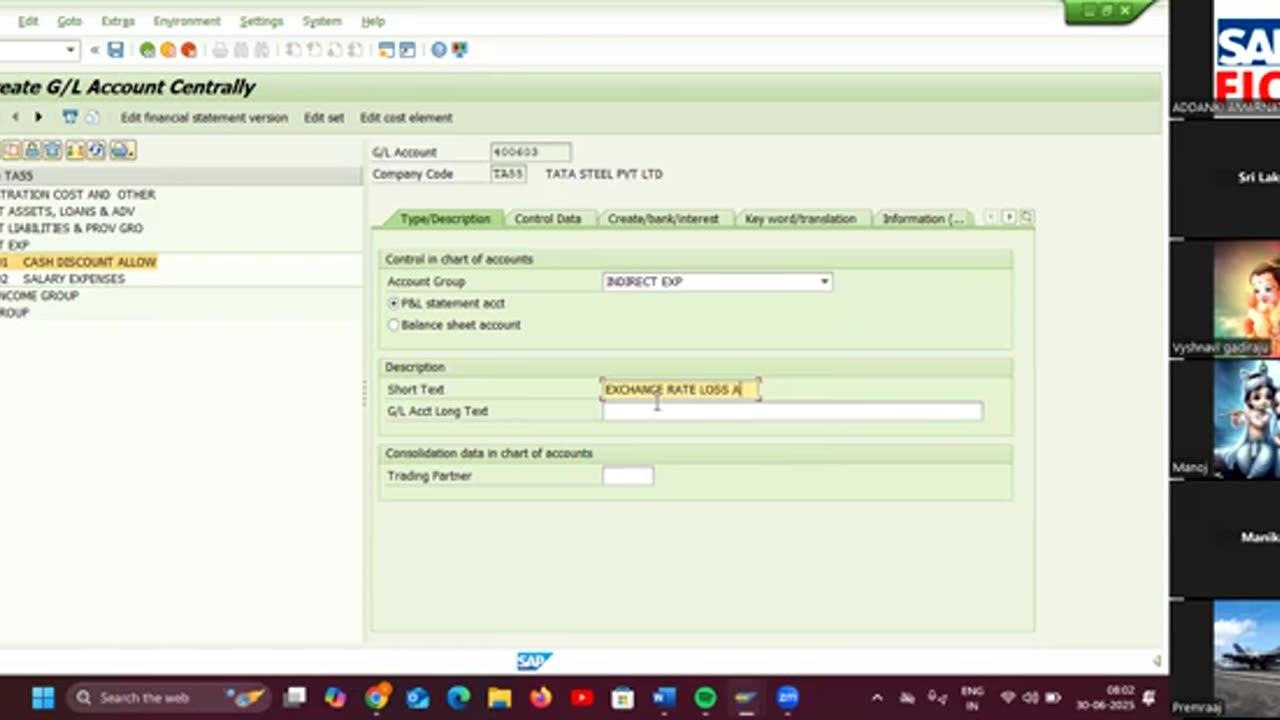Click the green Back icon

[x=147, y=49]
